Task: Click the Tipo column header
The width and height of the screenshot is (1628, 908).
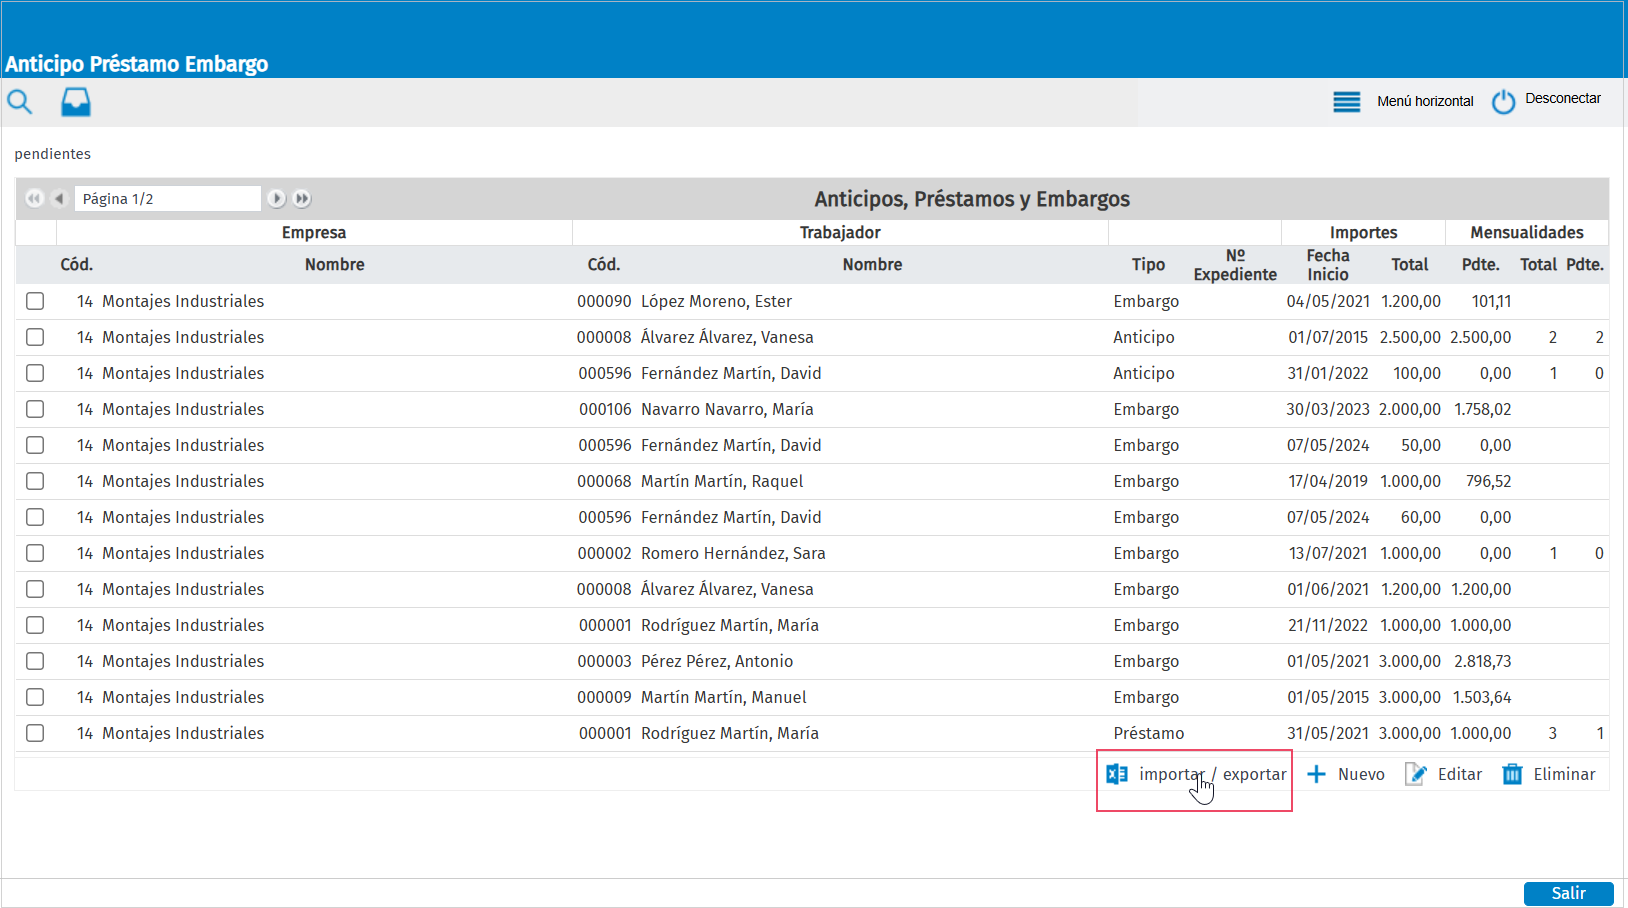Action: pyautogui.click(x=1148, y=265)
